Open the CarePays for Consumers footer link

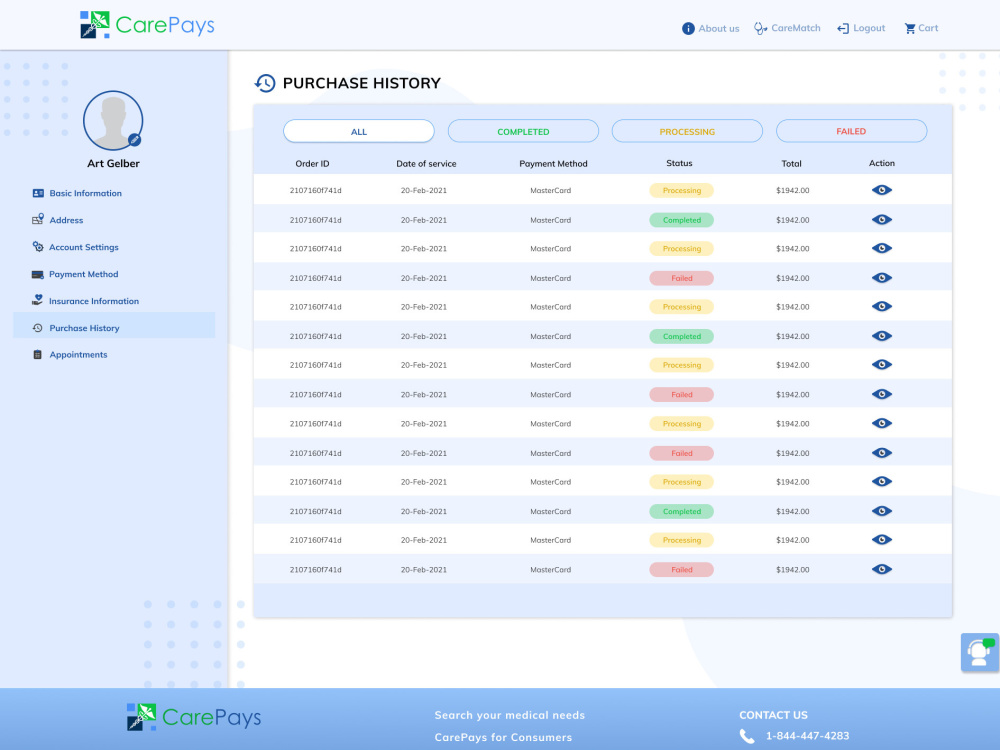(503, 737)
